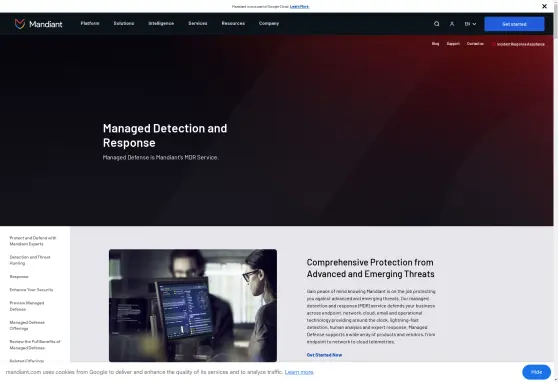Viewport: 558px width, 382px height.
Task: Jump to Preview Managed Defense section
Action: (27, 306)
